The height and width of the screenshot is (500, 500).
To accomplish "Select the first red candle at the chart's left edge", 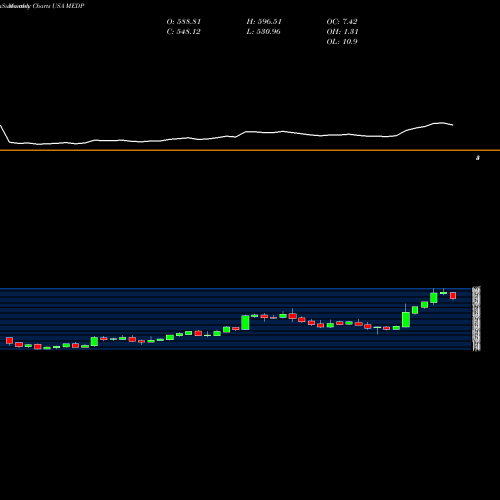I will pos(9,340).
